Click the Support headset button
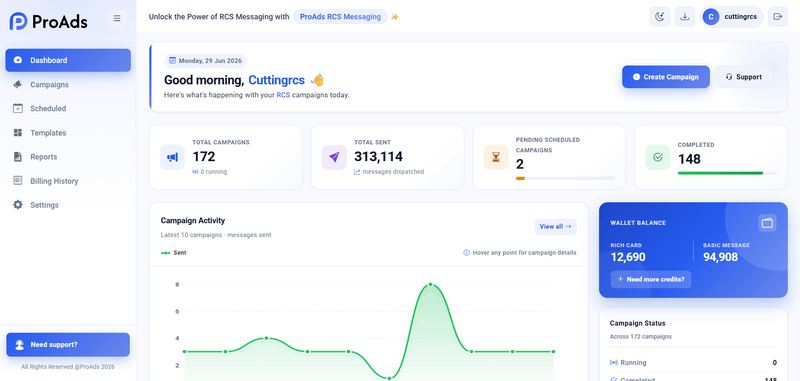Screen dimensions: 800x381 coord(743,77)
